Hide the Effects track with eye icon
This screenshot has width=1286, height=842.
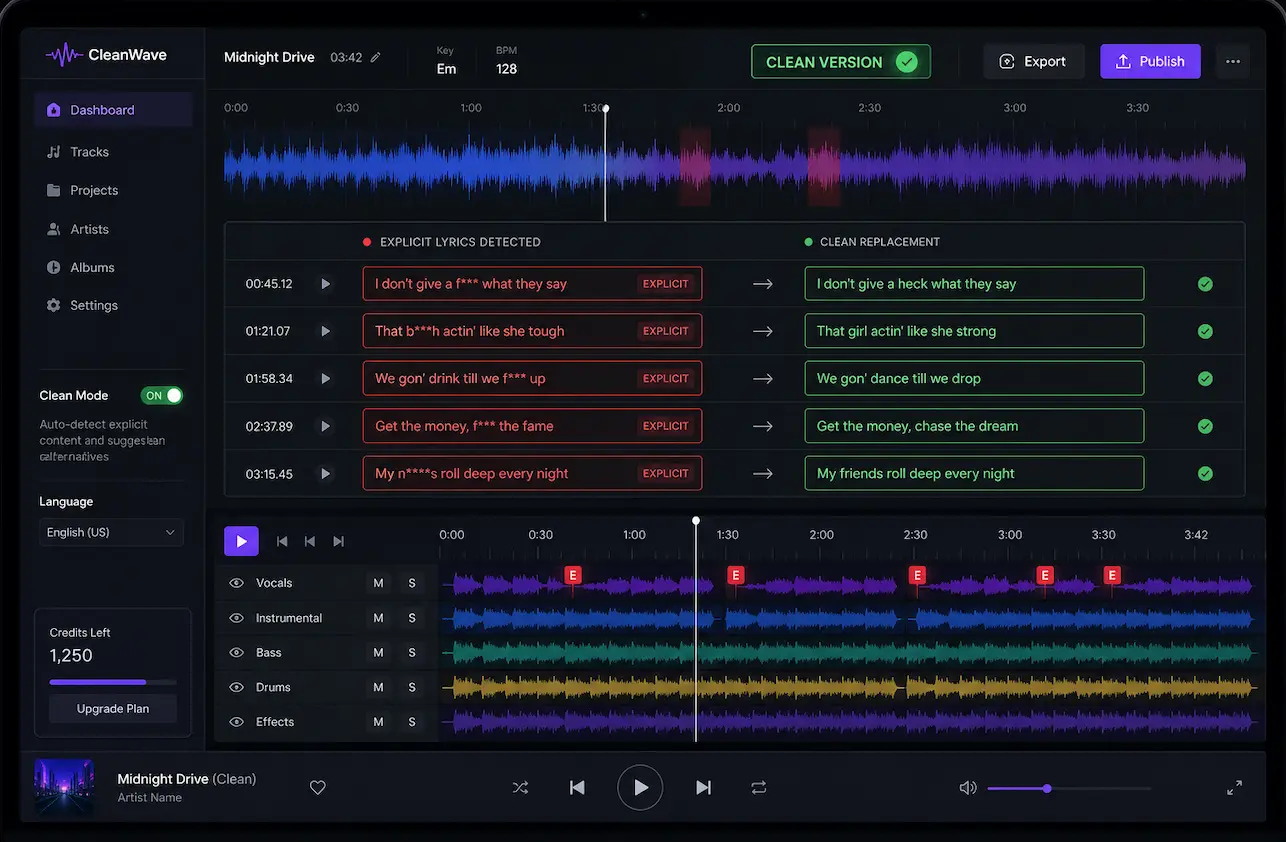237,722
